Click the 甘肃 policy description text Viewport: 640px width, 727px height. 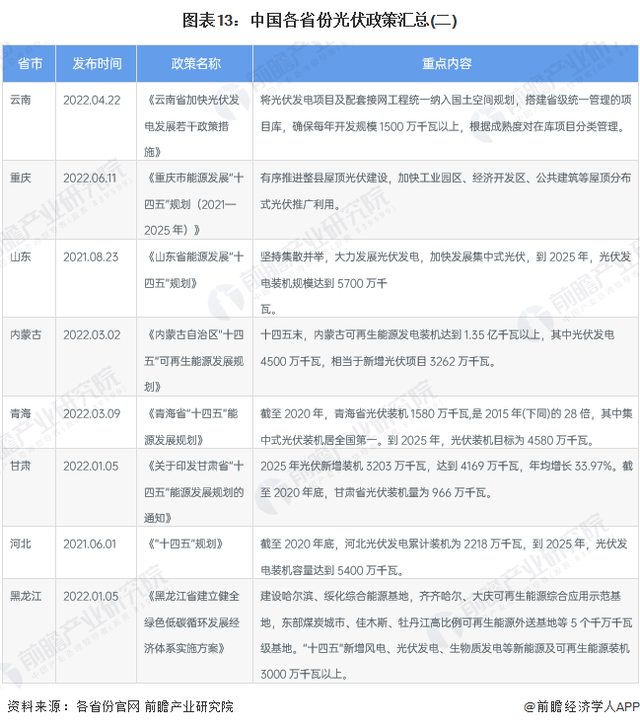(445, 478)
